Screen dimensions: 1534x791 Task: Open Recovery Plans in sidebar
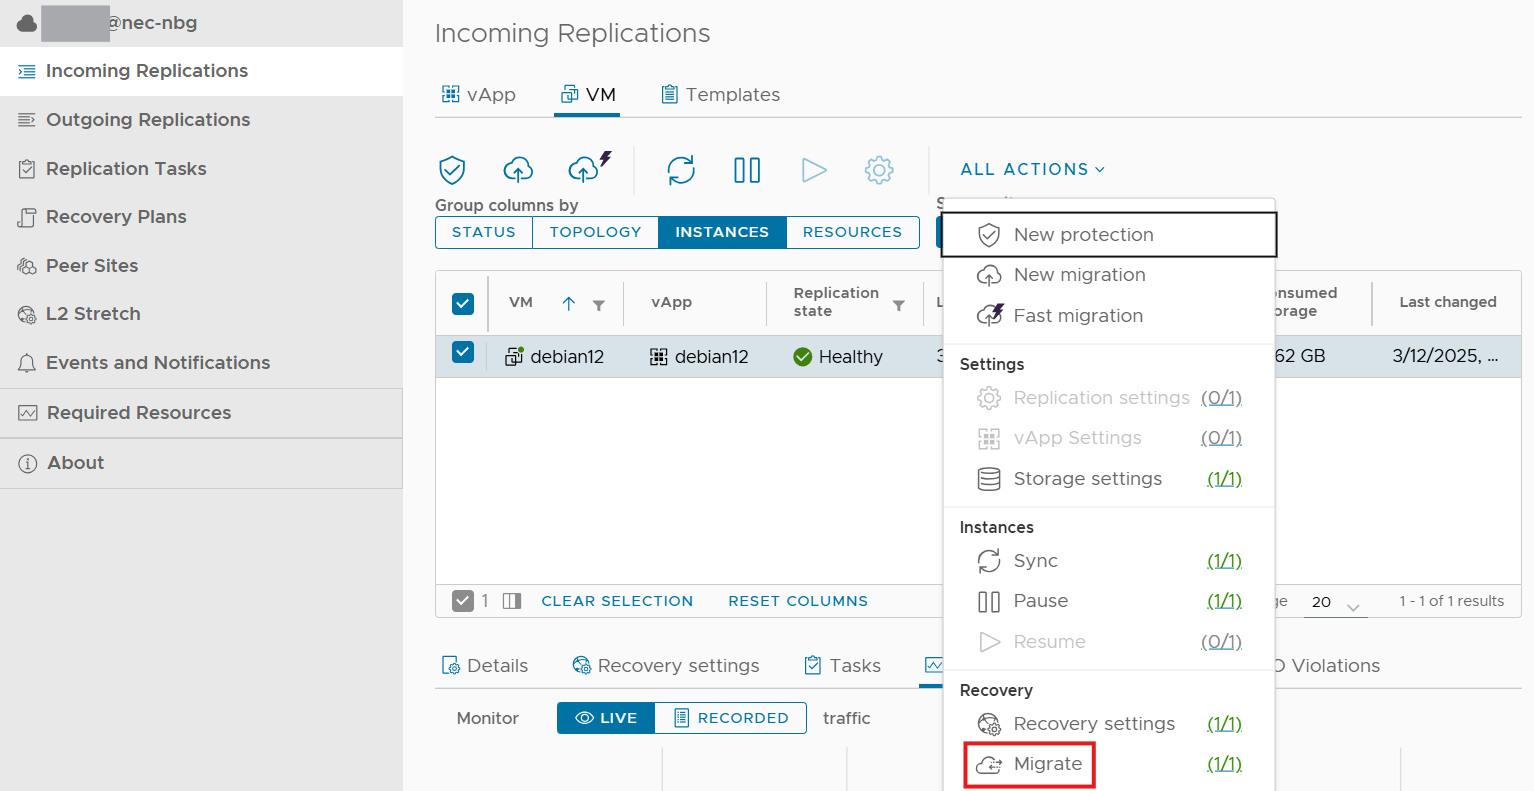click(x=201, y=217)
